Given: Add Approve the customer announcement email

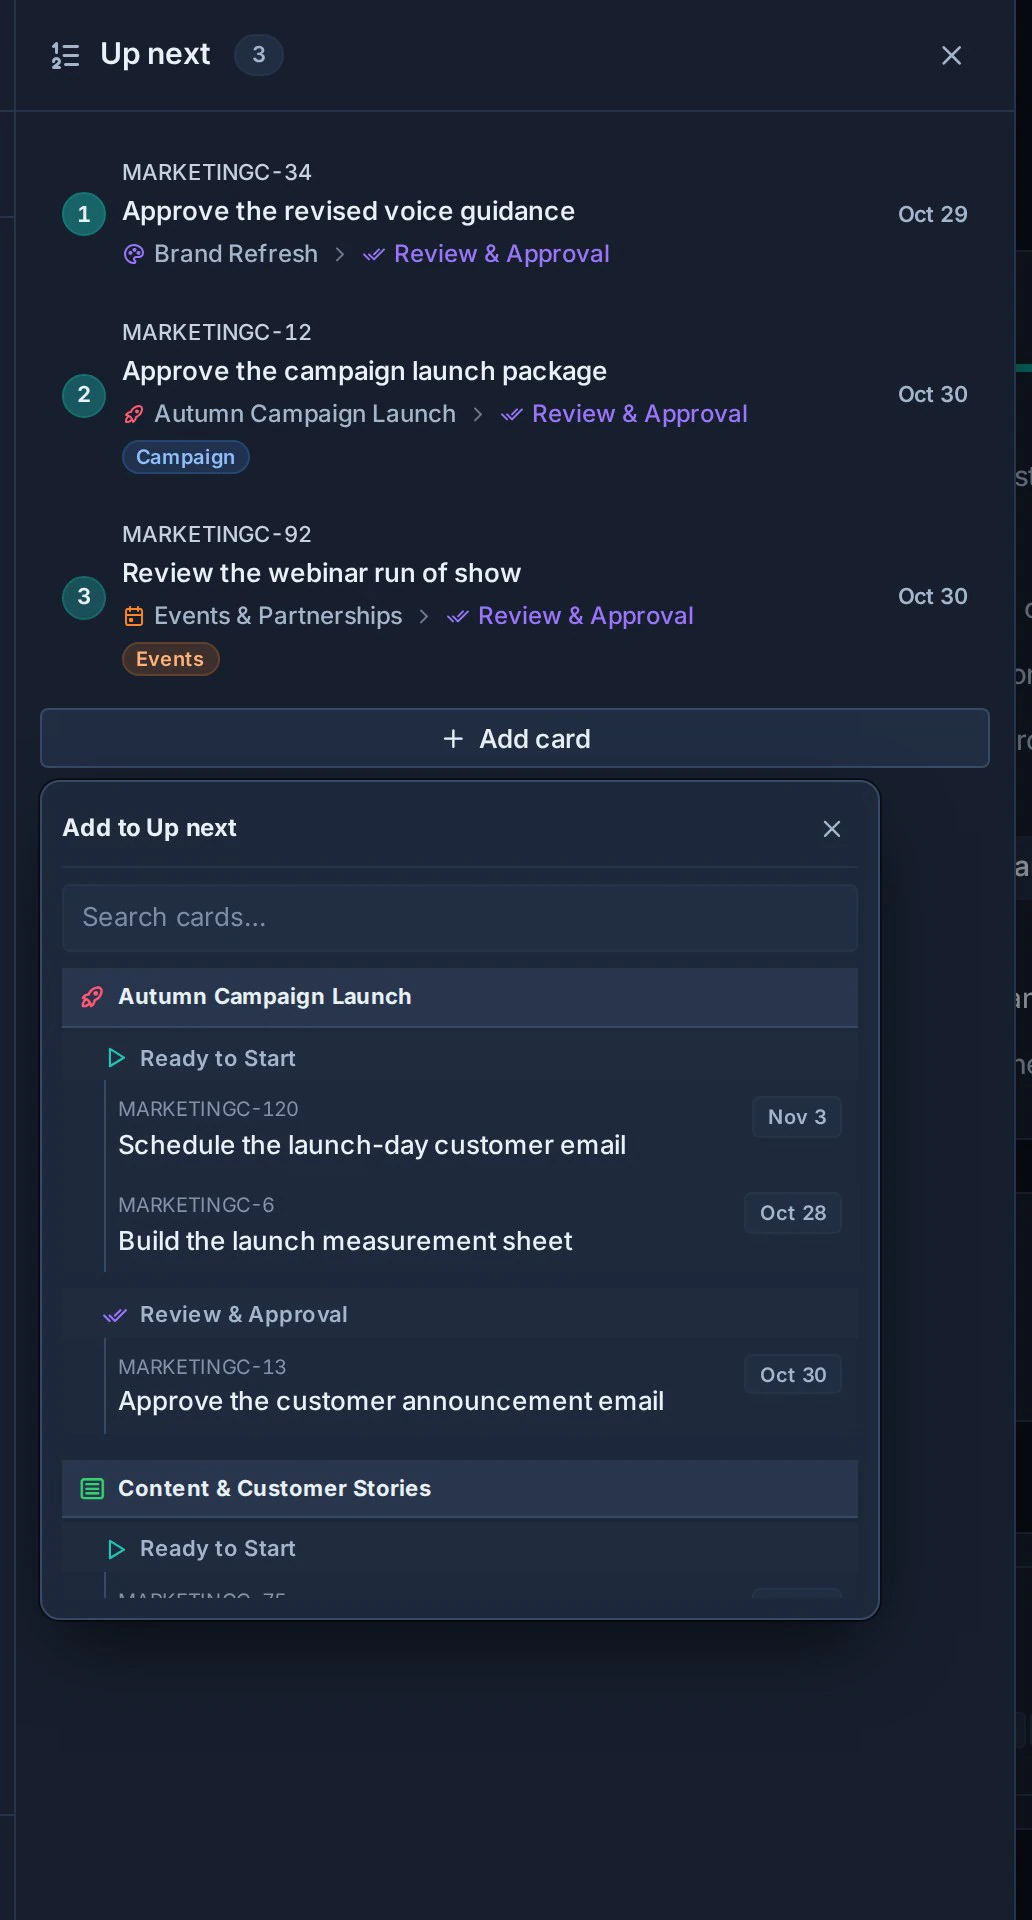Looking at the screenshot, I should click(x=480, y=1385).
